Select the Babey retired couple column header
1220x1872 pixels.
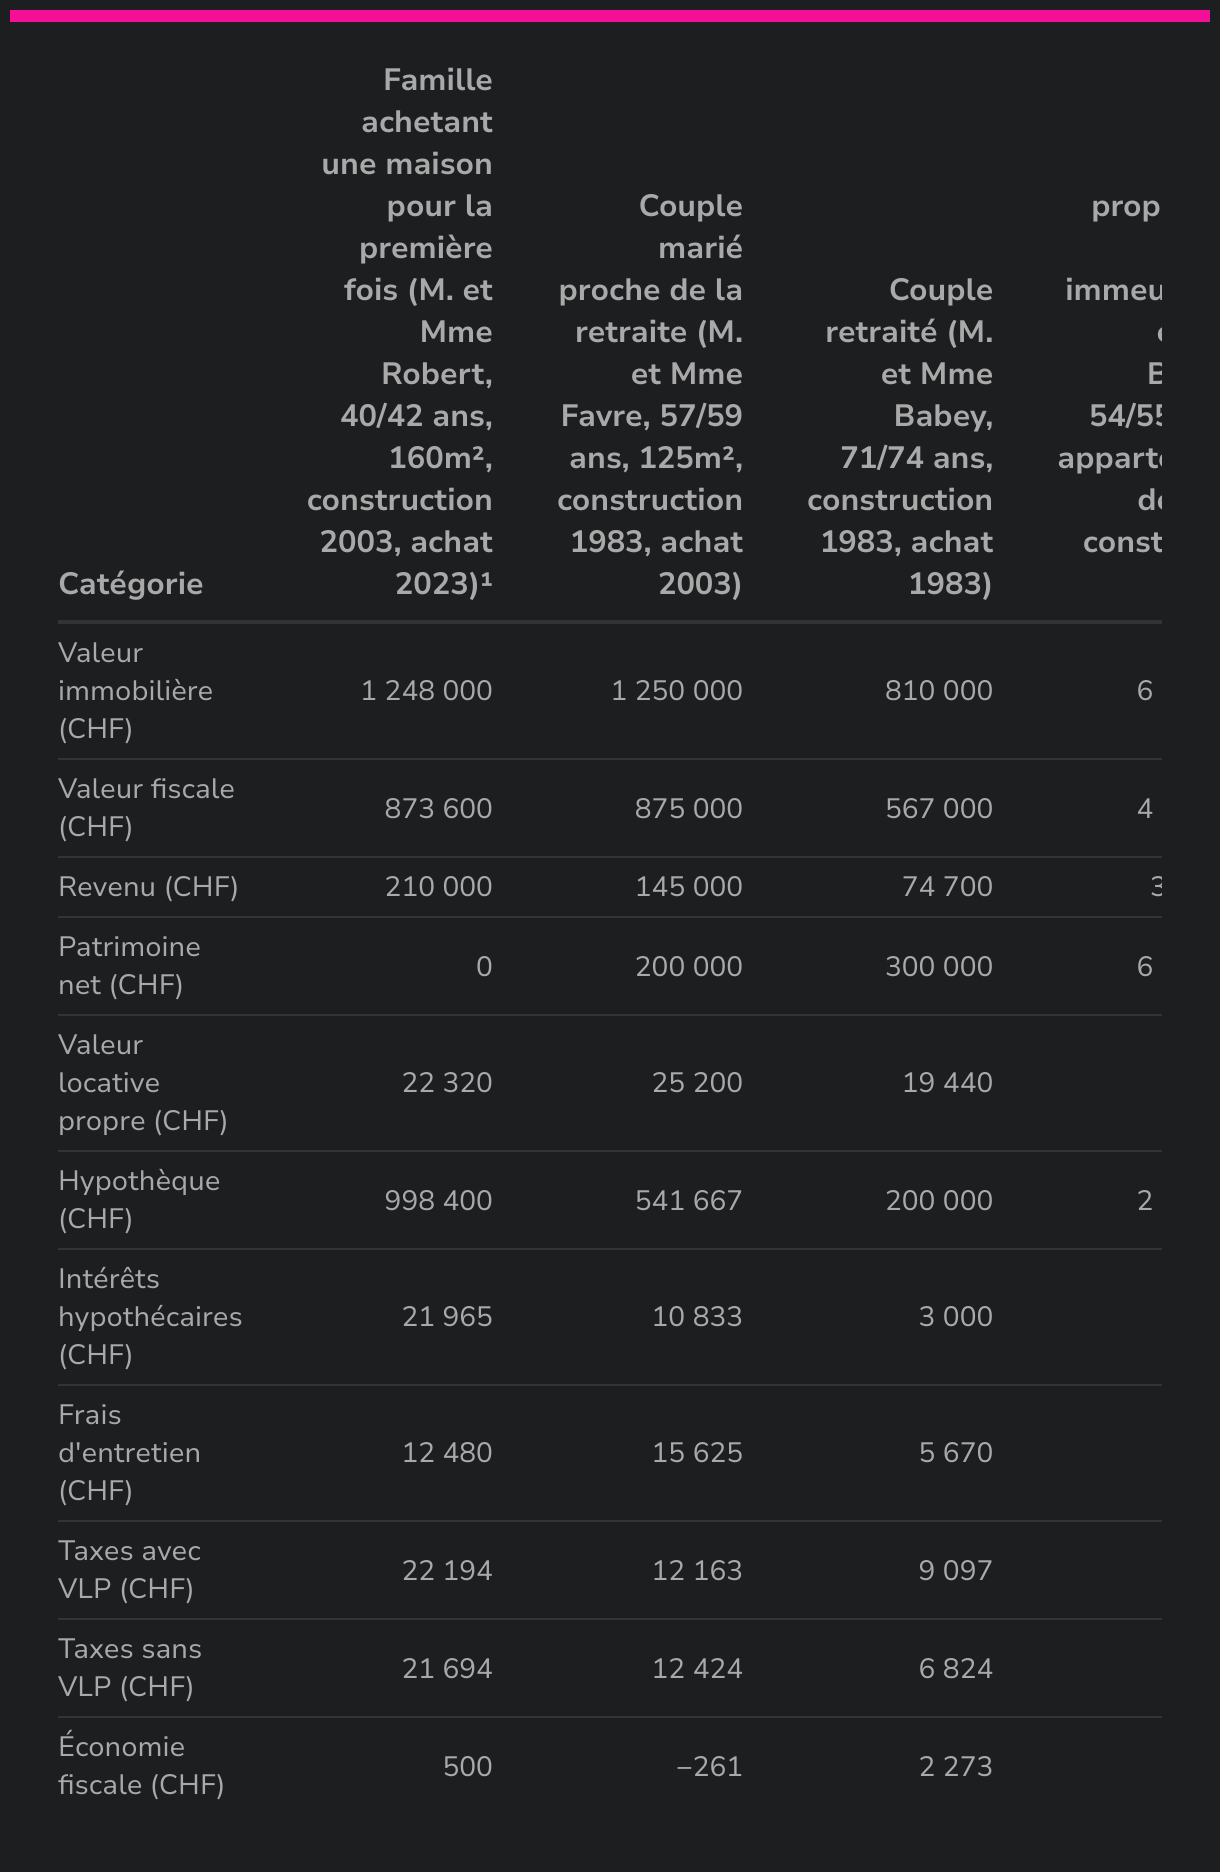pos(901,437)
